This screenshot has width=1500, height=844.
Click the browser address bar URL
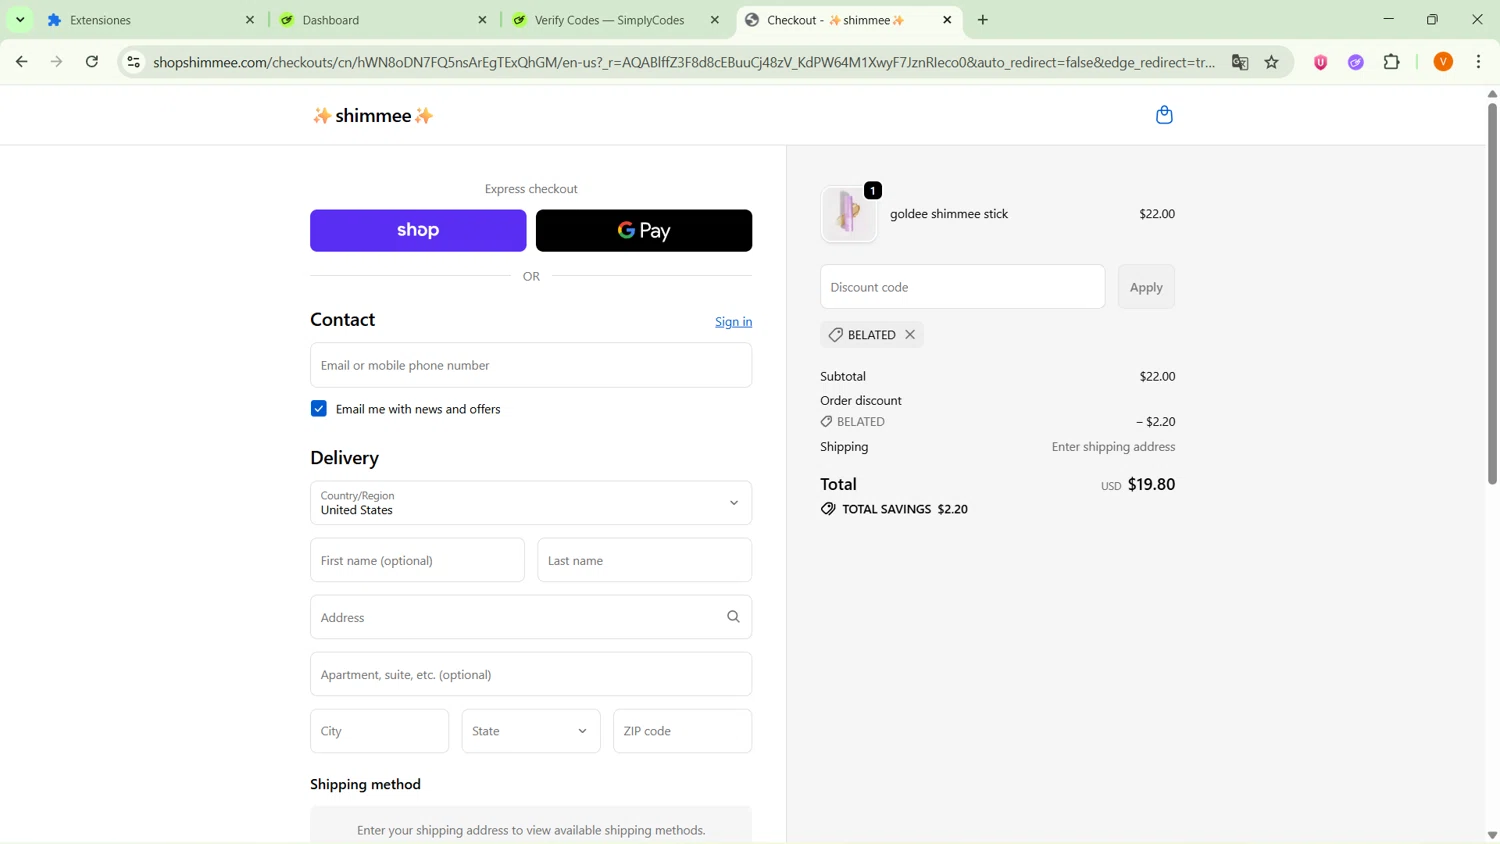coord(684,62)
